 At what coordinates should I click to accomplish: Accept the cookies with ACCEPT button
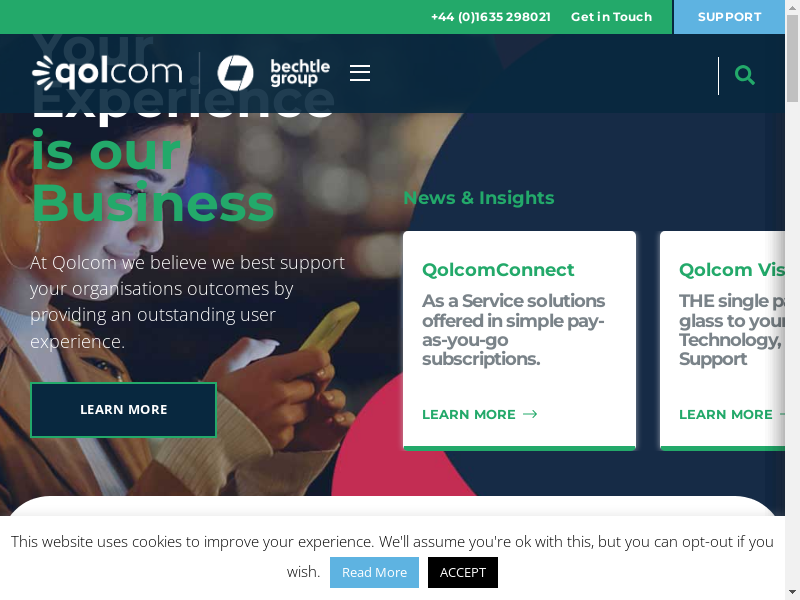pyautogui.click(x=463, y=572)
